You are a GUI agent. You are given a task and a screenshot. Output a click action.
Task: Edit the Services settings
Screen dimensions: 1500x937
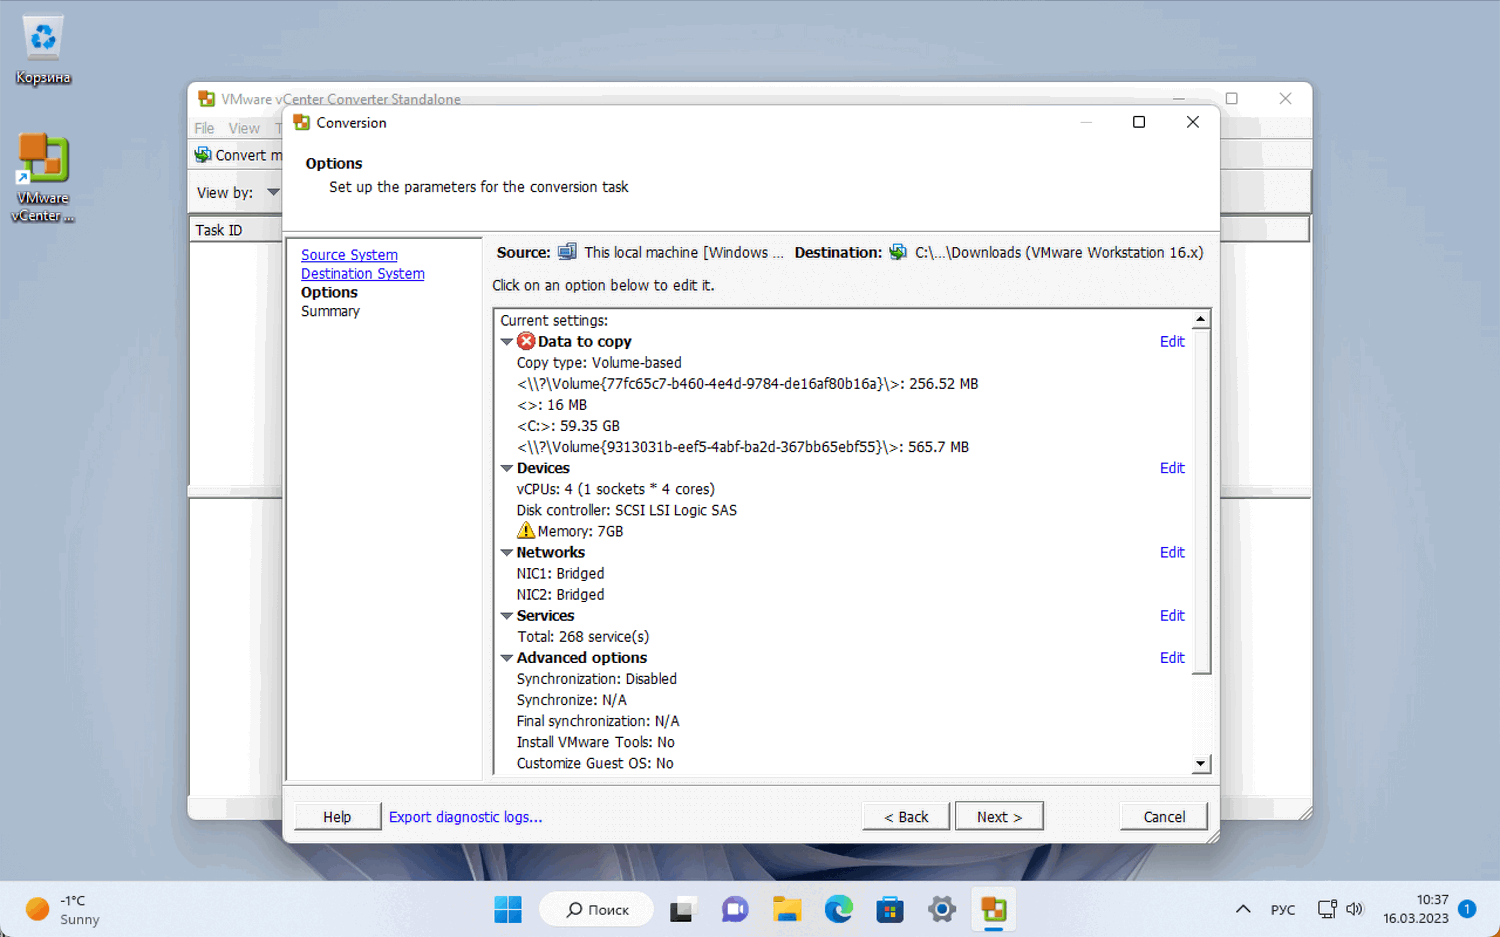tap(1172, 616)
